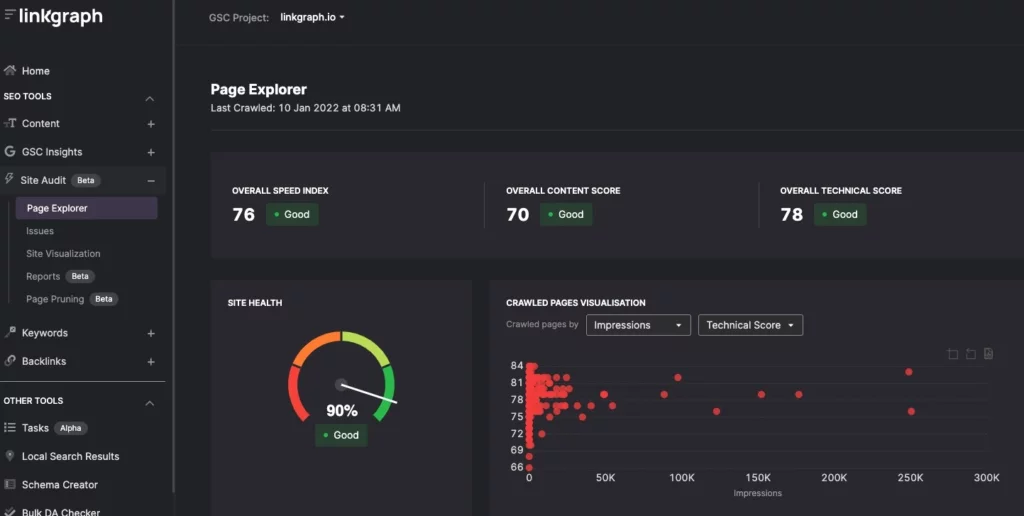Image resolution: width=1024 pixels, height=516 pixels.
Task: Open the Schema Creator tool
Action: click(60, 485)
